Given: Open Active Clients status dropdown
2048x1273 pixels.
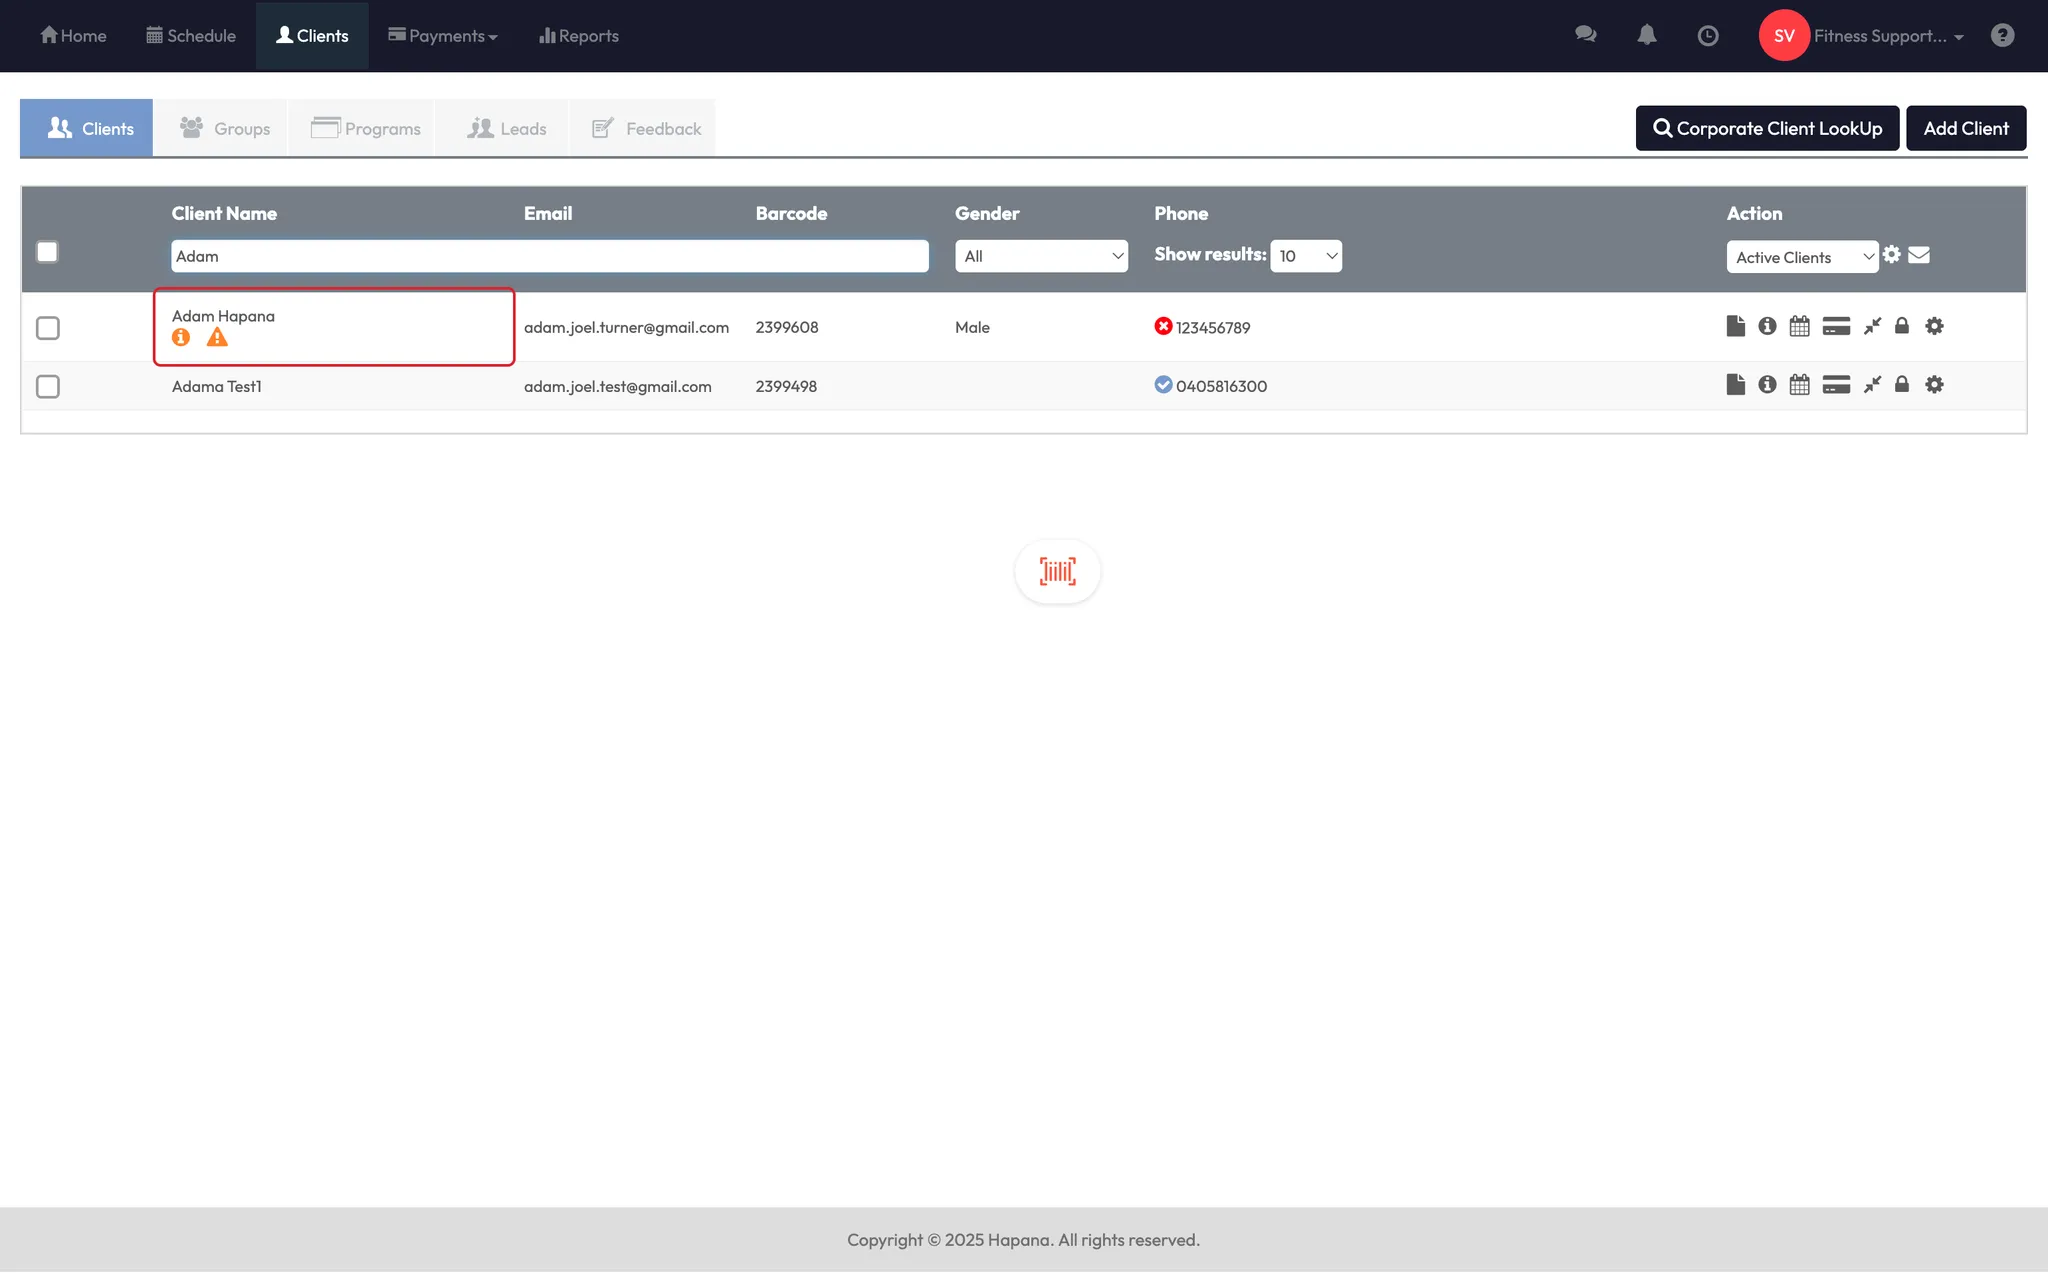Looking at the screenshot, I should click(1801, 257).
